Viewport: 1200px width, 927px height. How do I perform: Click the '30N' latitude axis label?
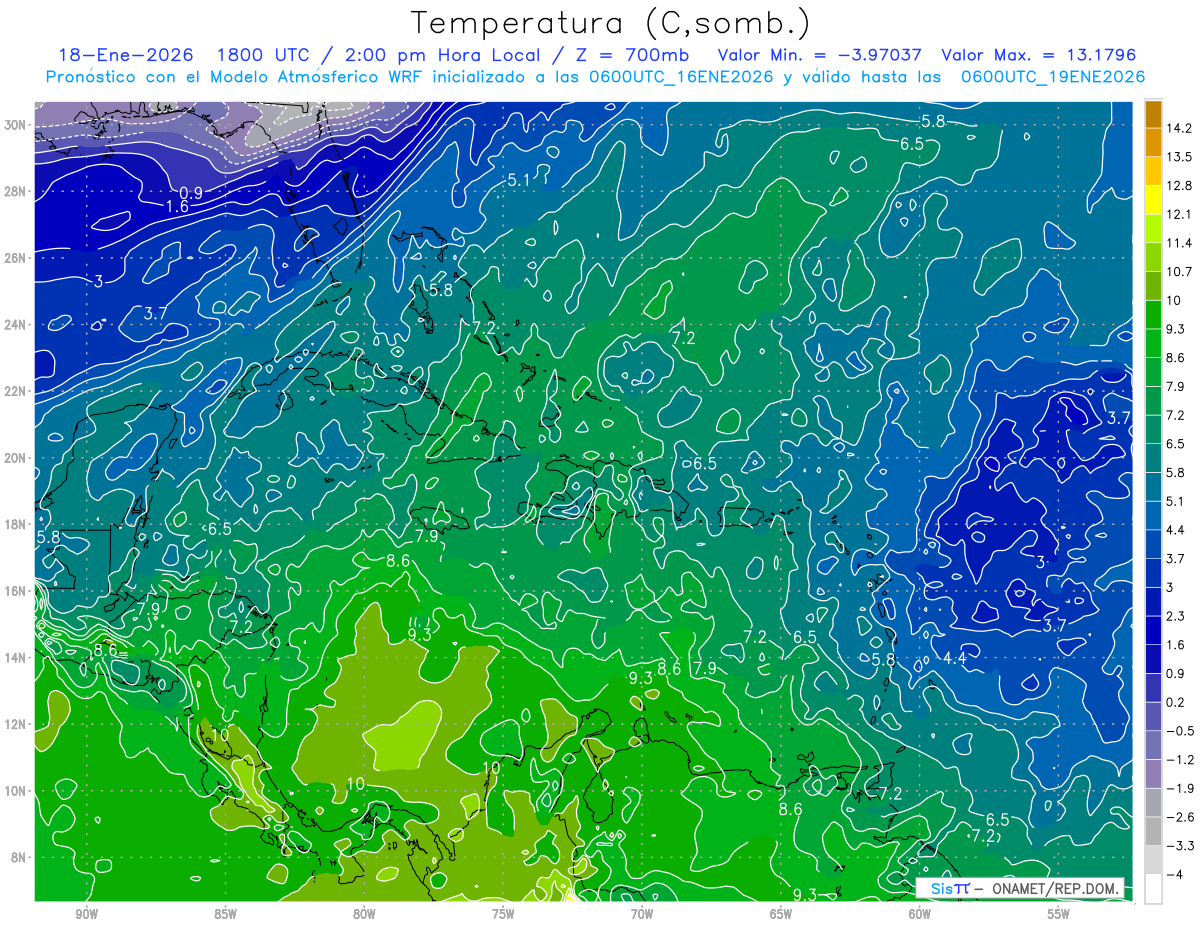coord(16,125)
